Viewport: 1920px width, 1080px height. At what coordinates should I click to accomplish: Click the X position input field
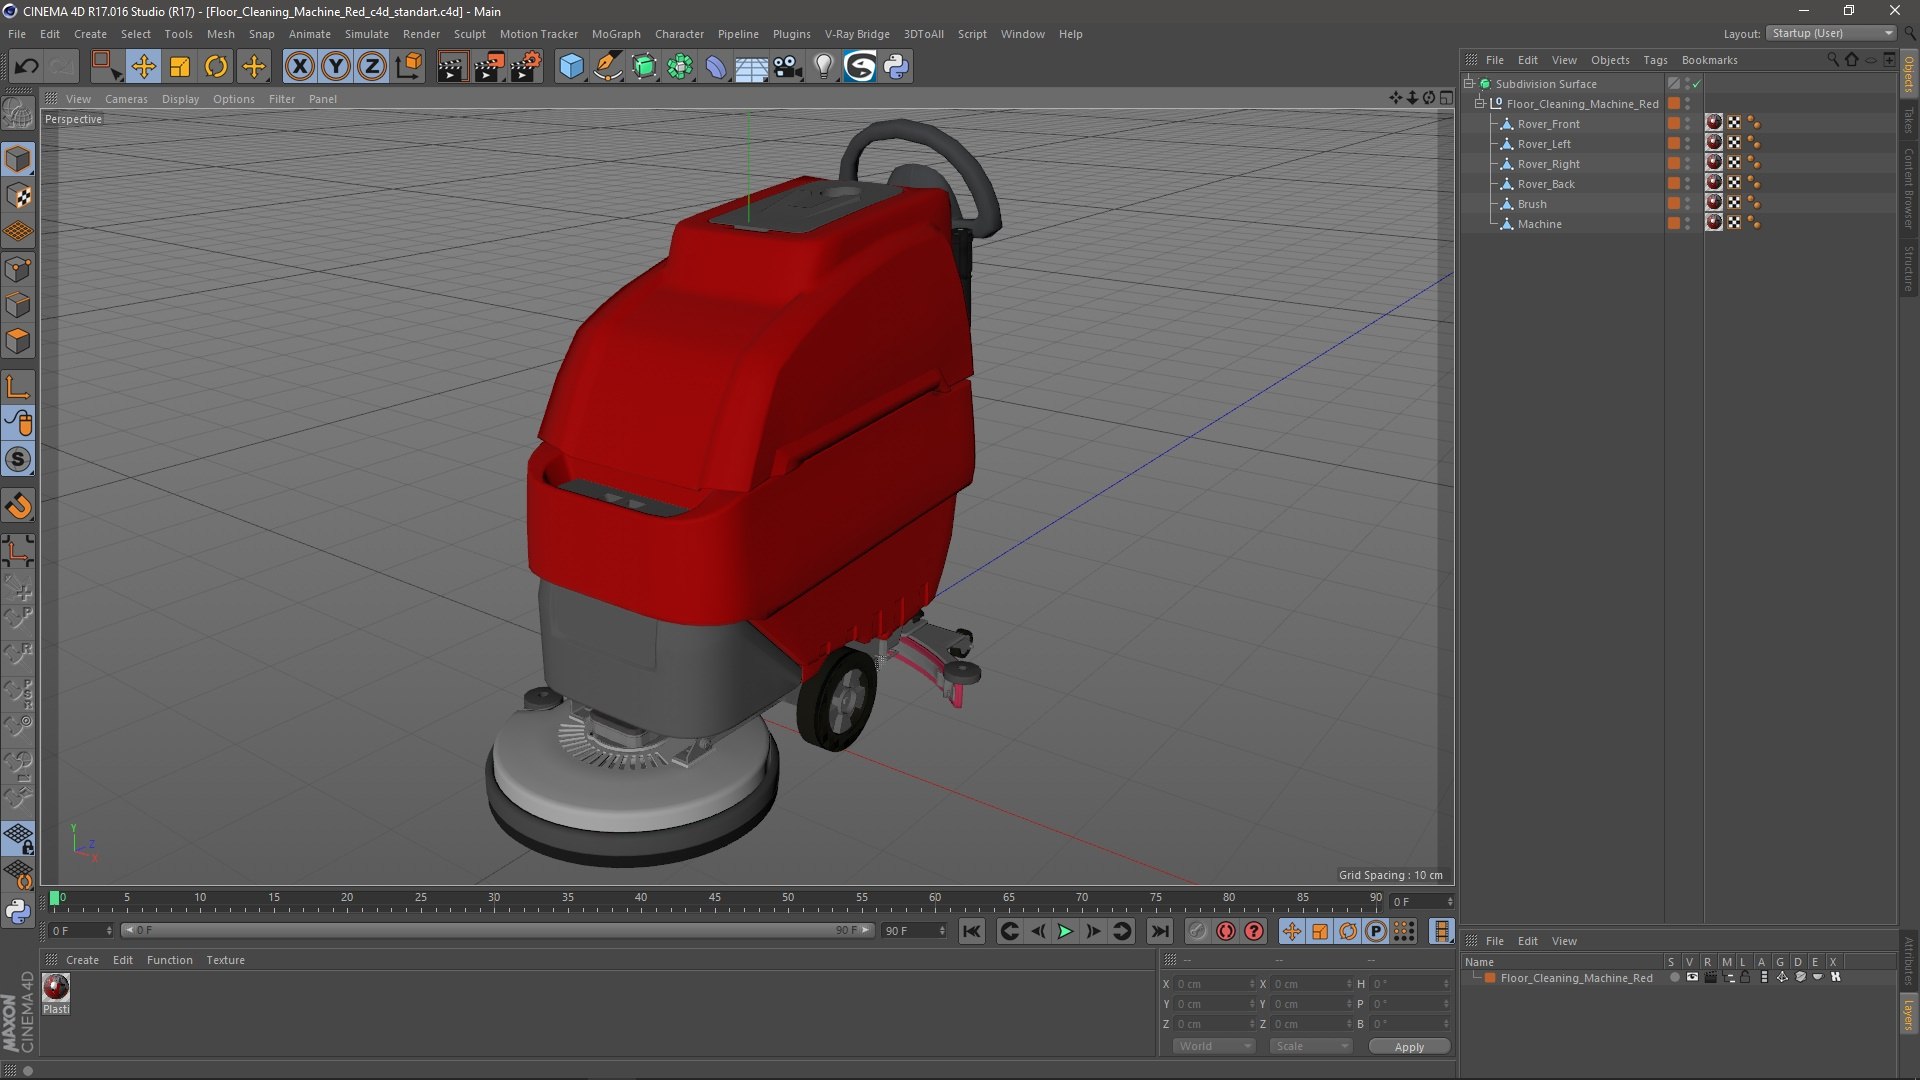[x=1213, y=984]
